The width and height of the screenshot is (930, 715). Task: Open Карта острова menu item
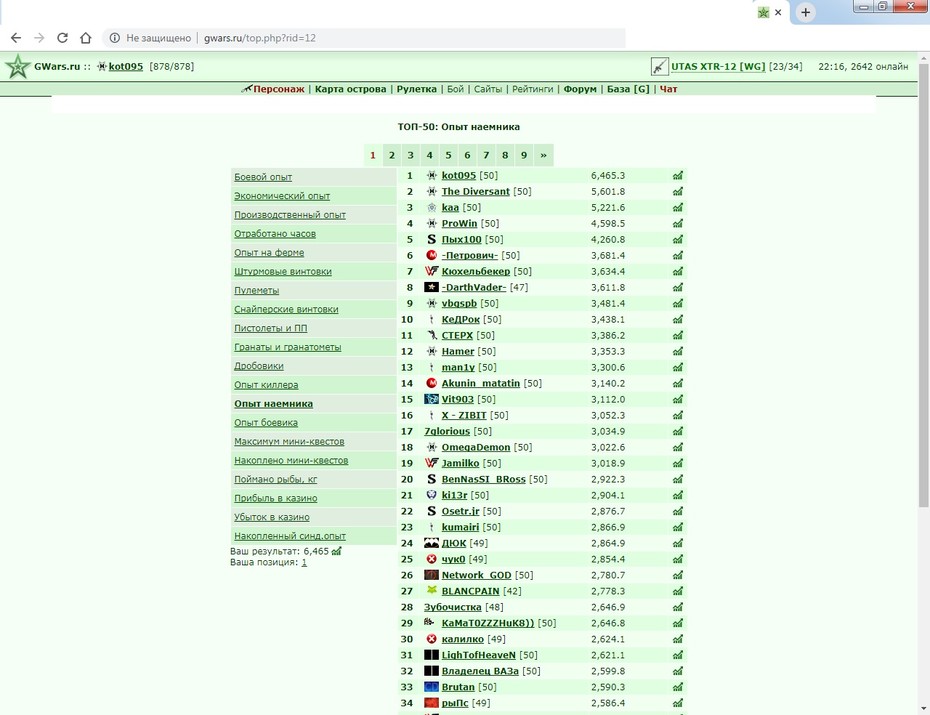click(x=351, y=89)
